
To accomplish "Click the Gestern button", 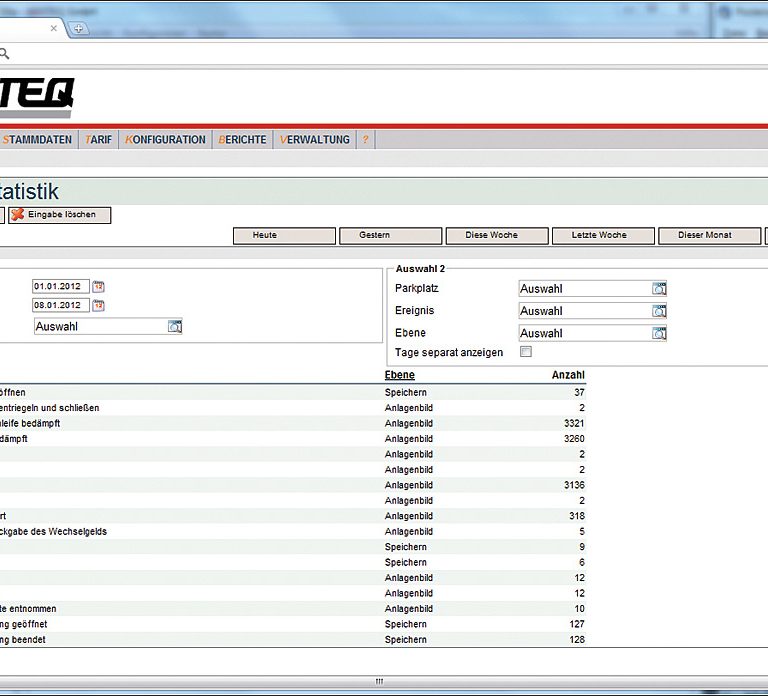I will pyautogui.click(x=390, y=235).
